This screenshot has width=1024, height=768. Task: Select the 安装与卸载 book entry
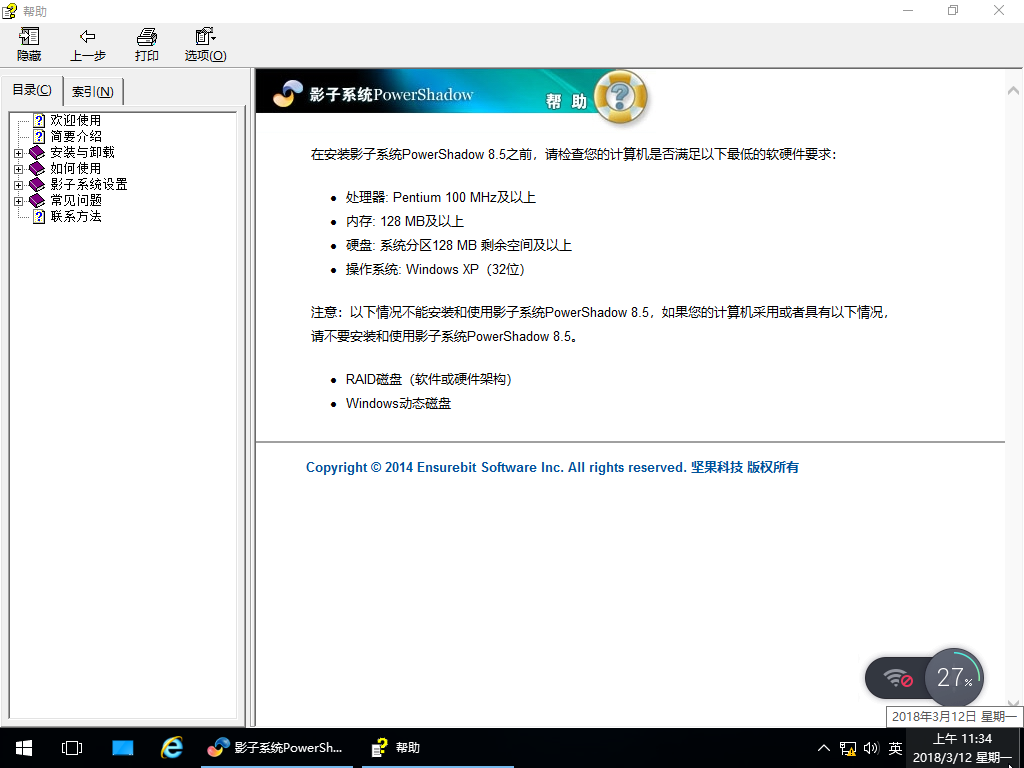pos(82,152)
